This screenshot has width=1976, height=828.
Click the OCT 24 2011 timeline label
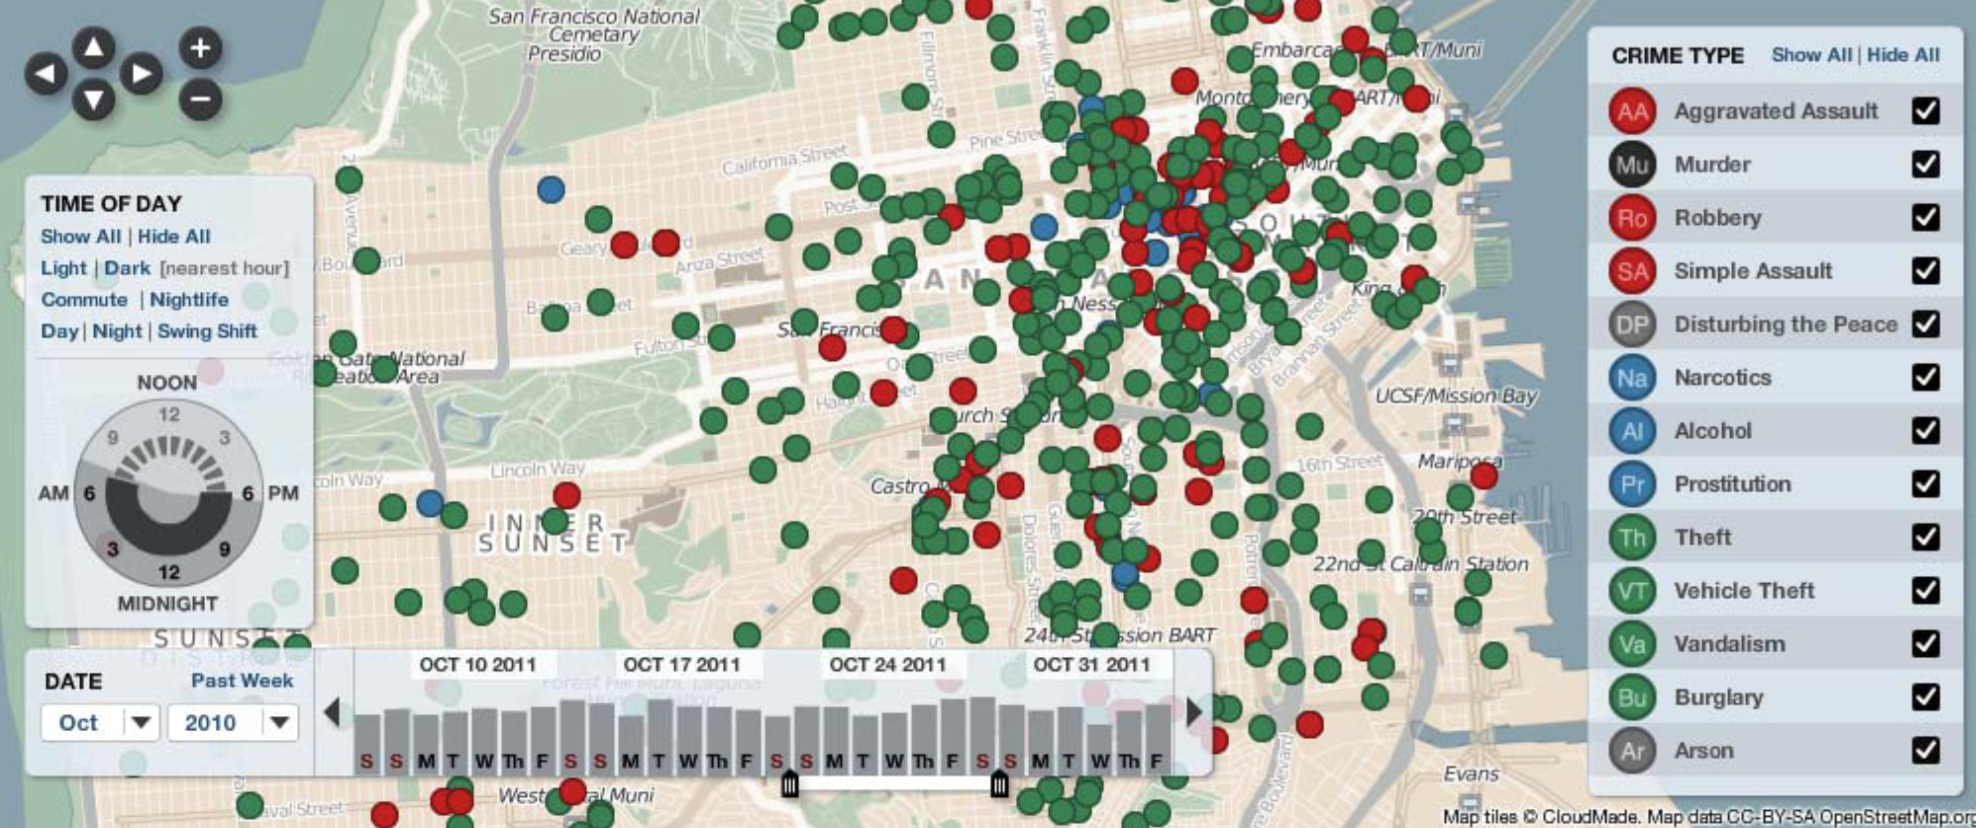(x=887, y=665)
